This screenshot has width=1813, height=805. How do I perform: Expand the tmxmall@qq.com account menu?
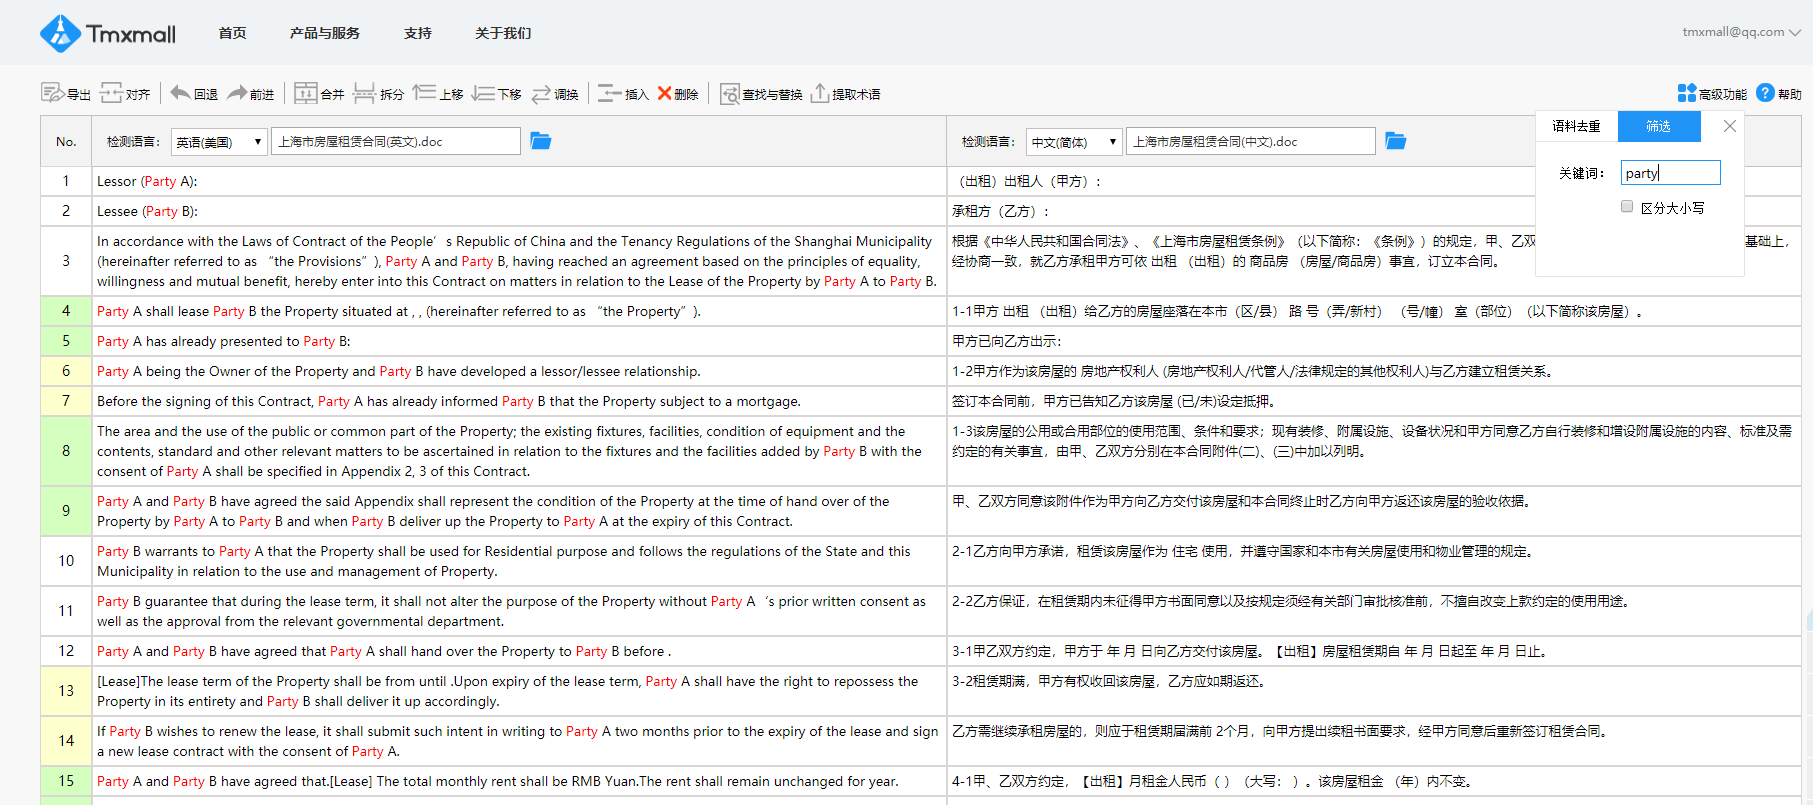point(1741,32)
